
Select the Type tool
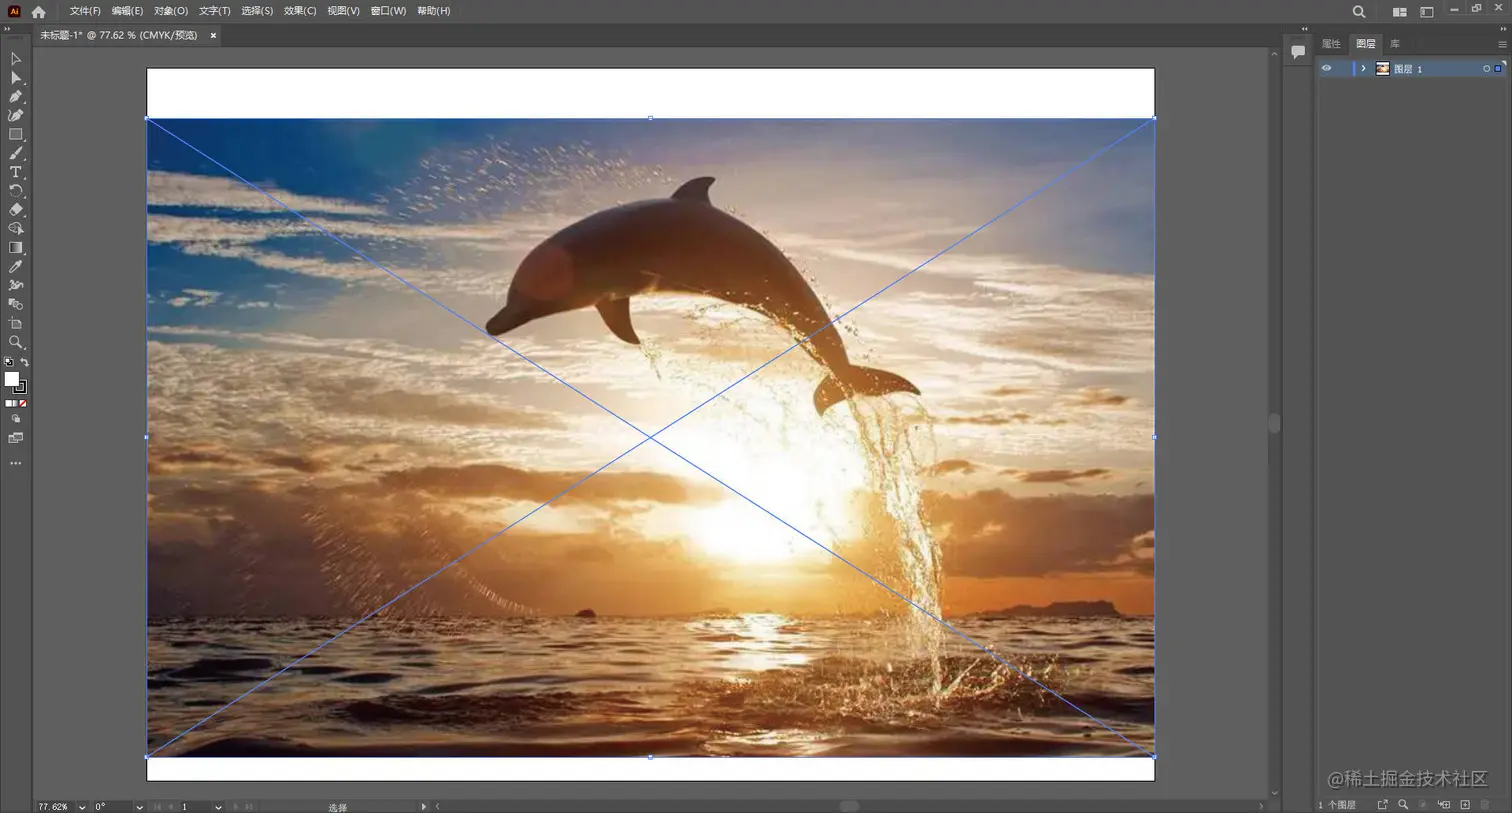pyautogui.click(x=15, y=172)
